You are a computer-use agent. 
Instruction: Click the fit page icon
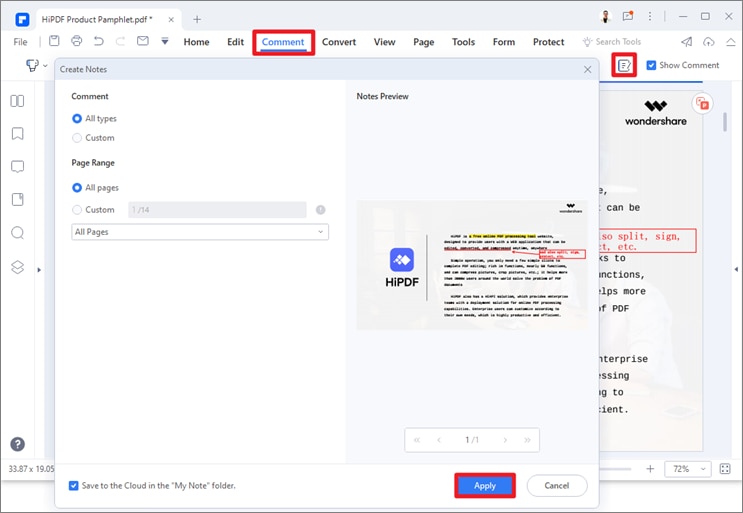[725, 469]
